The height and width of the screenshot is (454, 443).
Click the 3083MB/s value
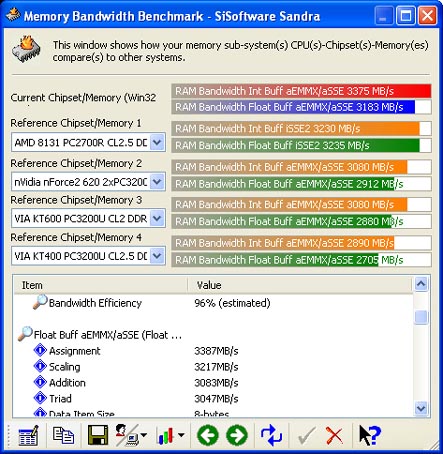click(x=216, y=383)
